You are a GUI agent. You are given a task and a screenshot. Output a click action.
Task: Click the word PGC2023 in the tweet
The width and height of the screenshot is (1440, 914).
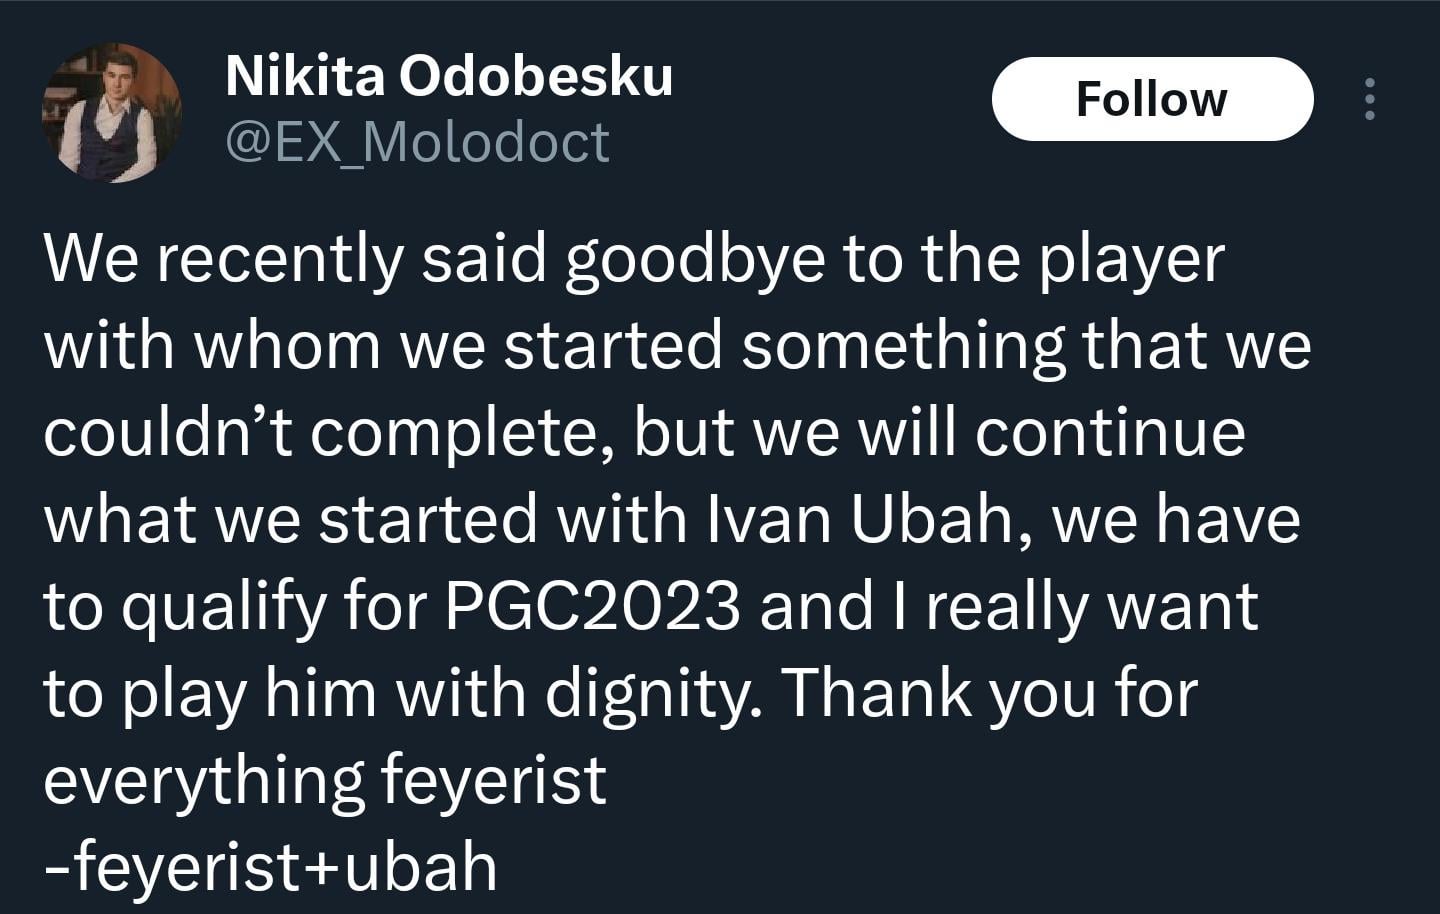[592, 607]
